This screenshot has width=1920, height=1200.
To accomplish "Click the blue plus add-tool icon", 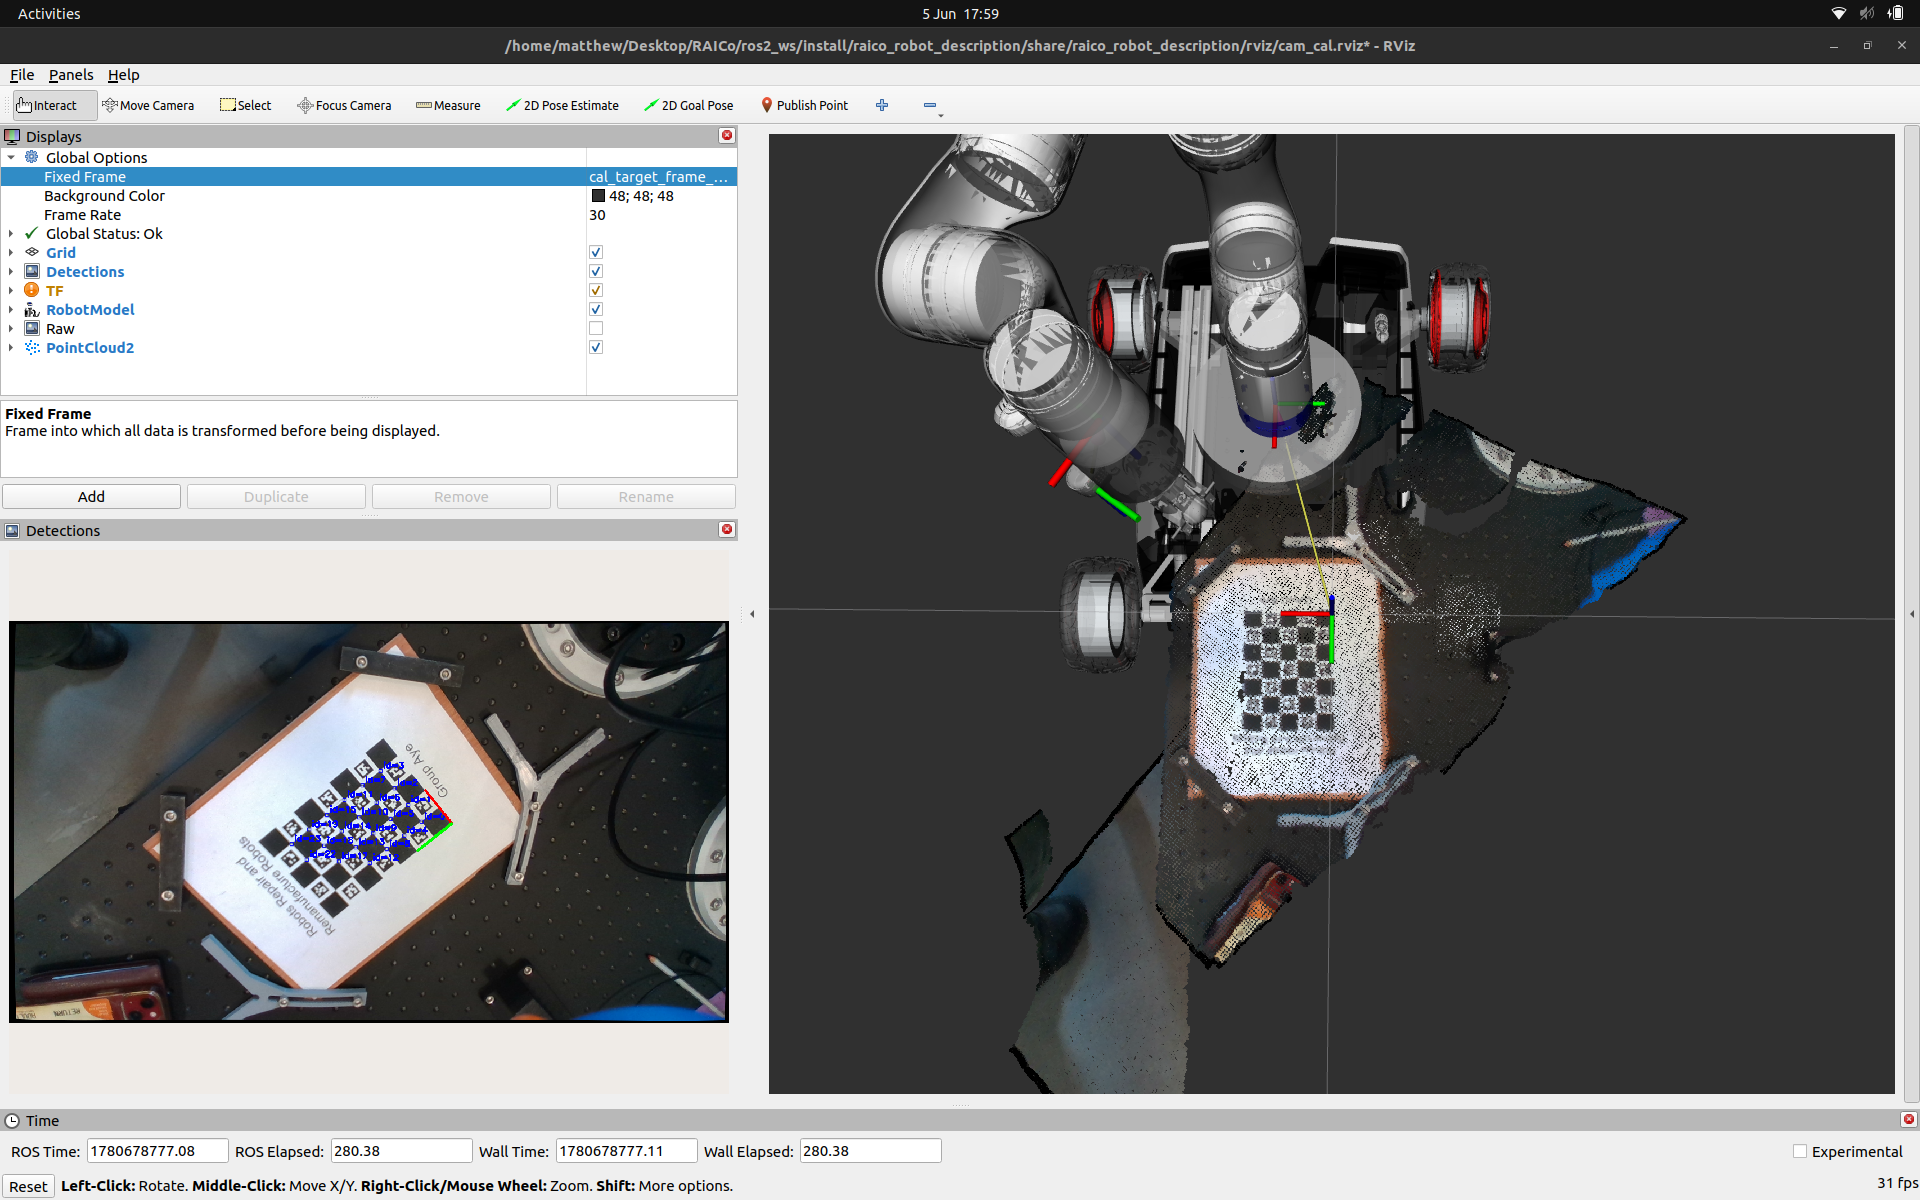I will 882,105.
